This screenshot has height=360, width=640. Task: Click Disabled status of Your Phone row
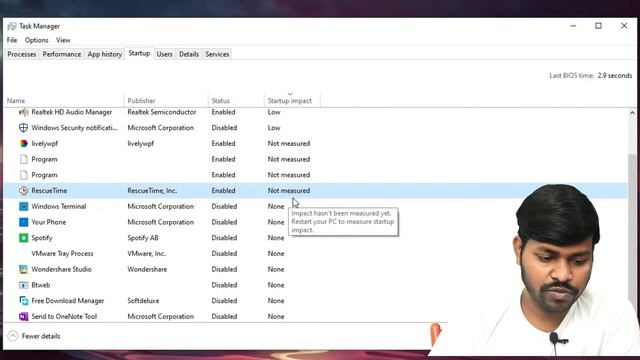point(224,222)
